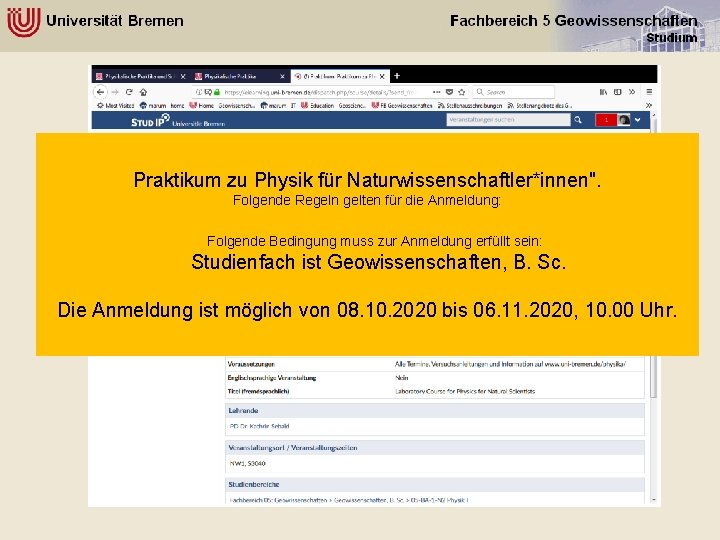Click the NW1, S3040 room entry
Image resolution: width=720 pixels, height=540 pixels.
tap(248, 464)
